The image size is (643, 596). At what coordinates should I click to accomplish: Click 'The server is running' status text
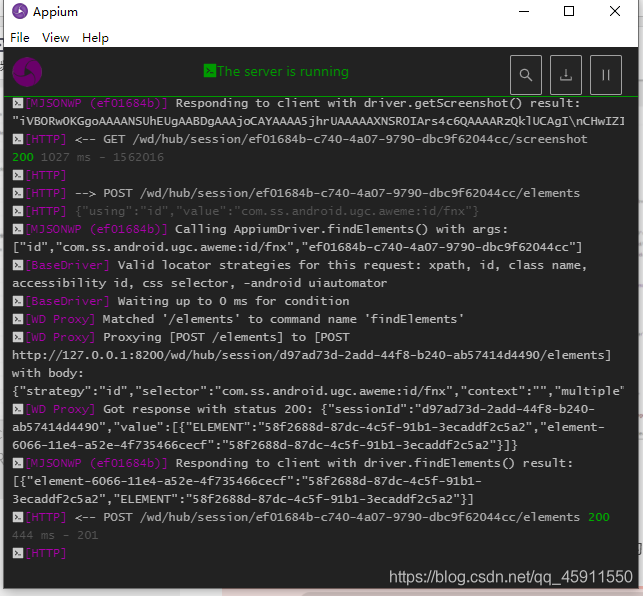pos(283,71)
